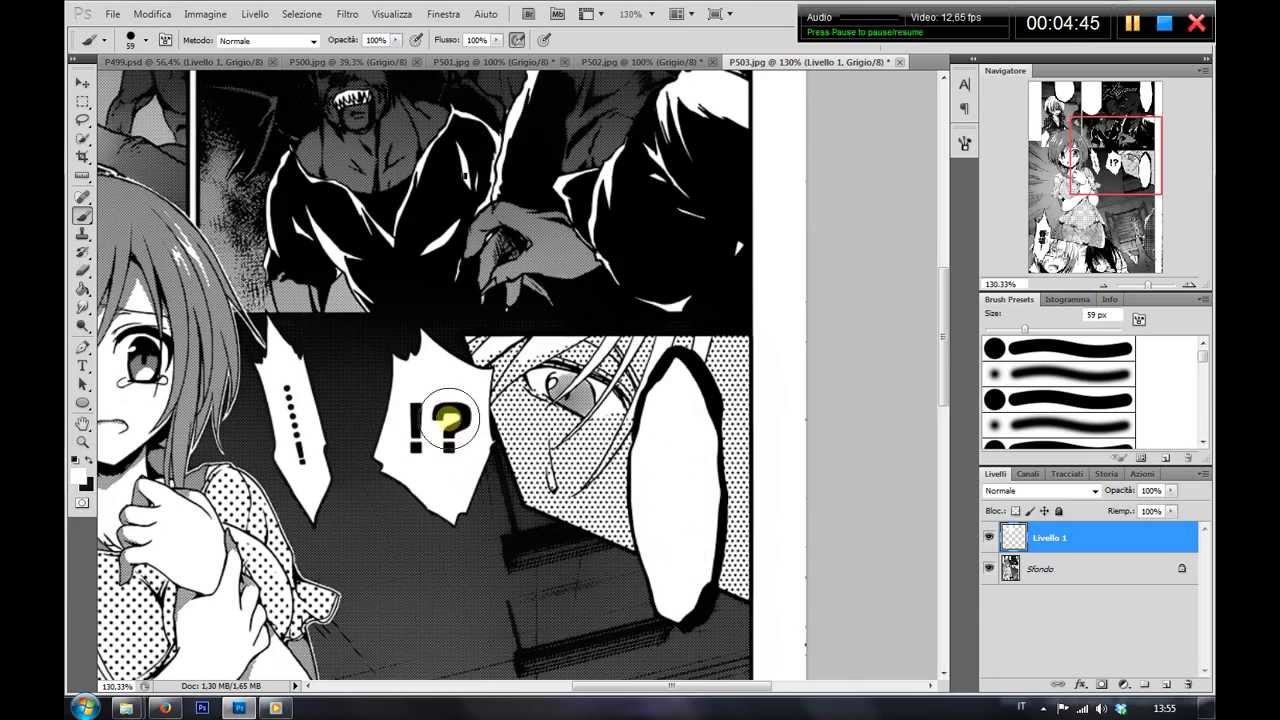Toggle lock all

[x=1059, y=511]
